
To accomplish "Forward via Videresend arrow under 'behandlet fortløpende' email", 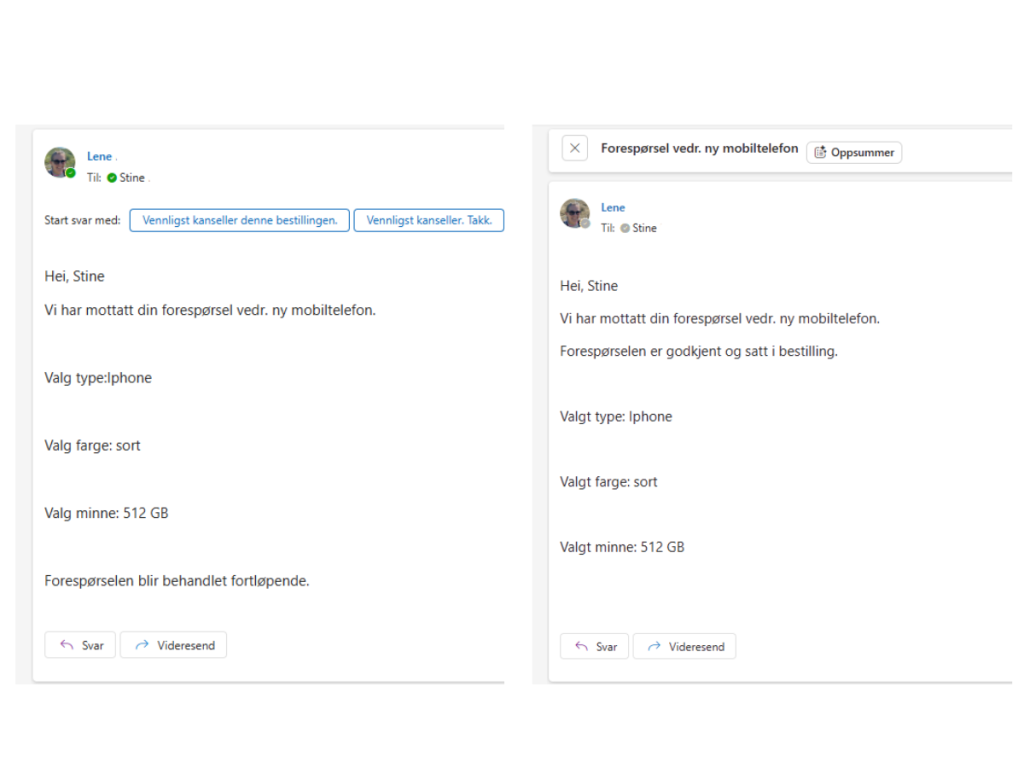I will click(174, 645).
